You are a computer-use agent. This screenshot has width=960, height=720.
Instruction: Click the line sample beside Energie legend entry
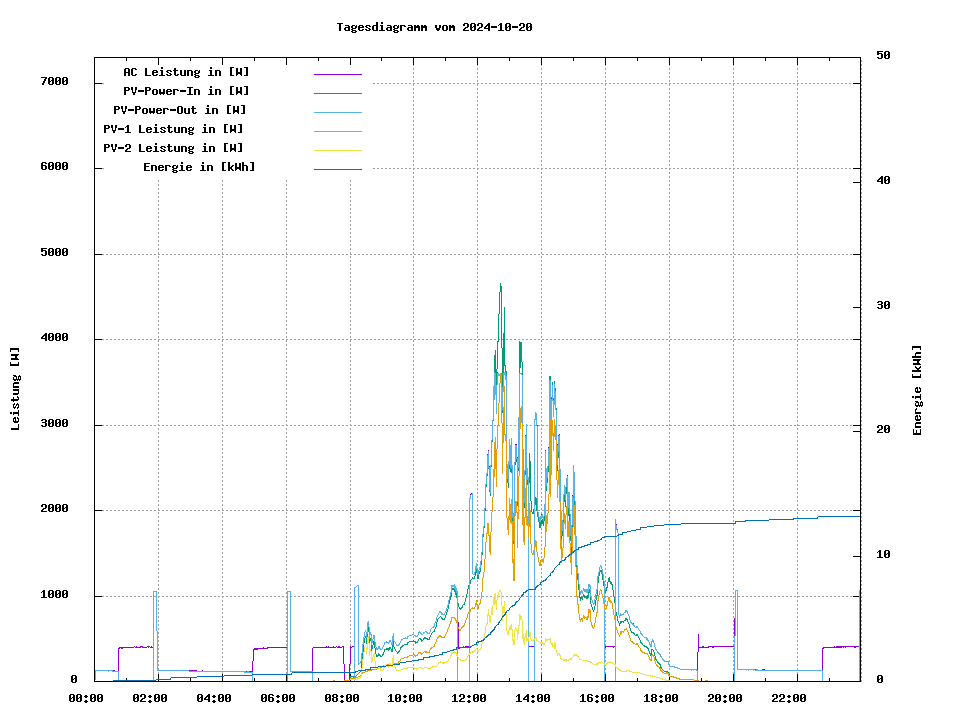click(337, 169)
